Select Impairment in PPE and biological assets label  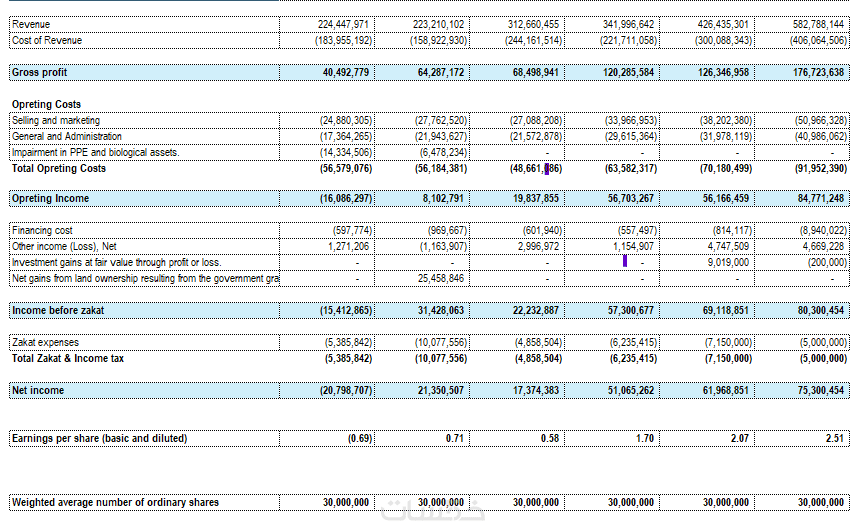tap(96, 153)
